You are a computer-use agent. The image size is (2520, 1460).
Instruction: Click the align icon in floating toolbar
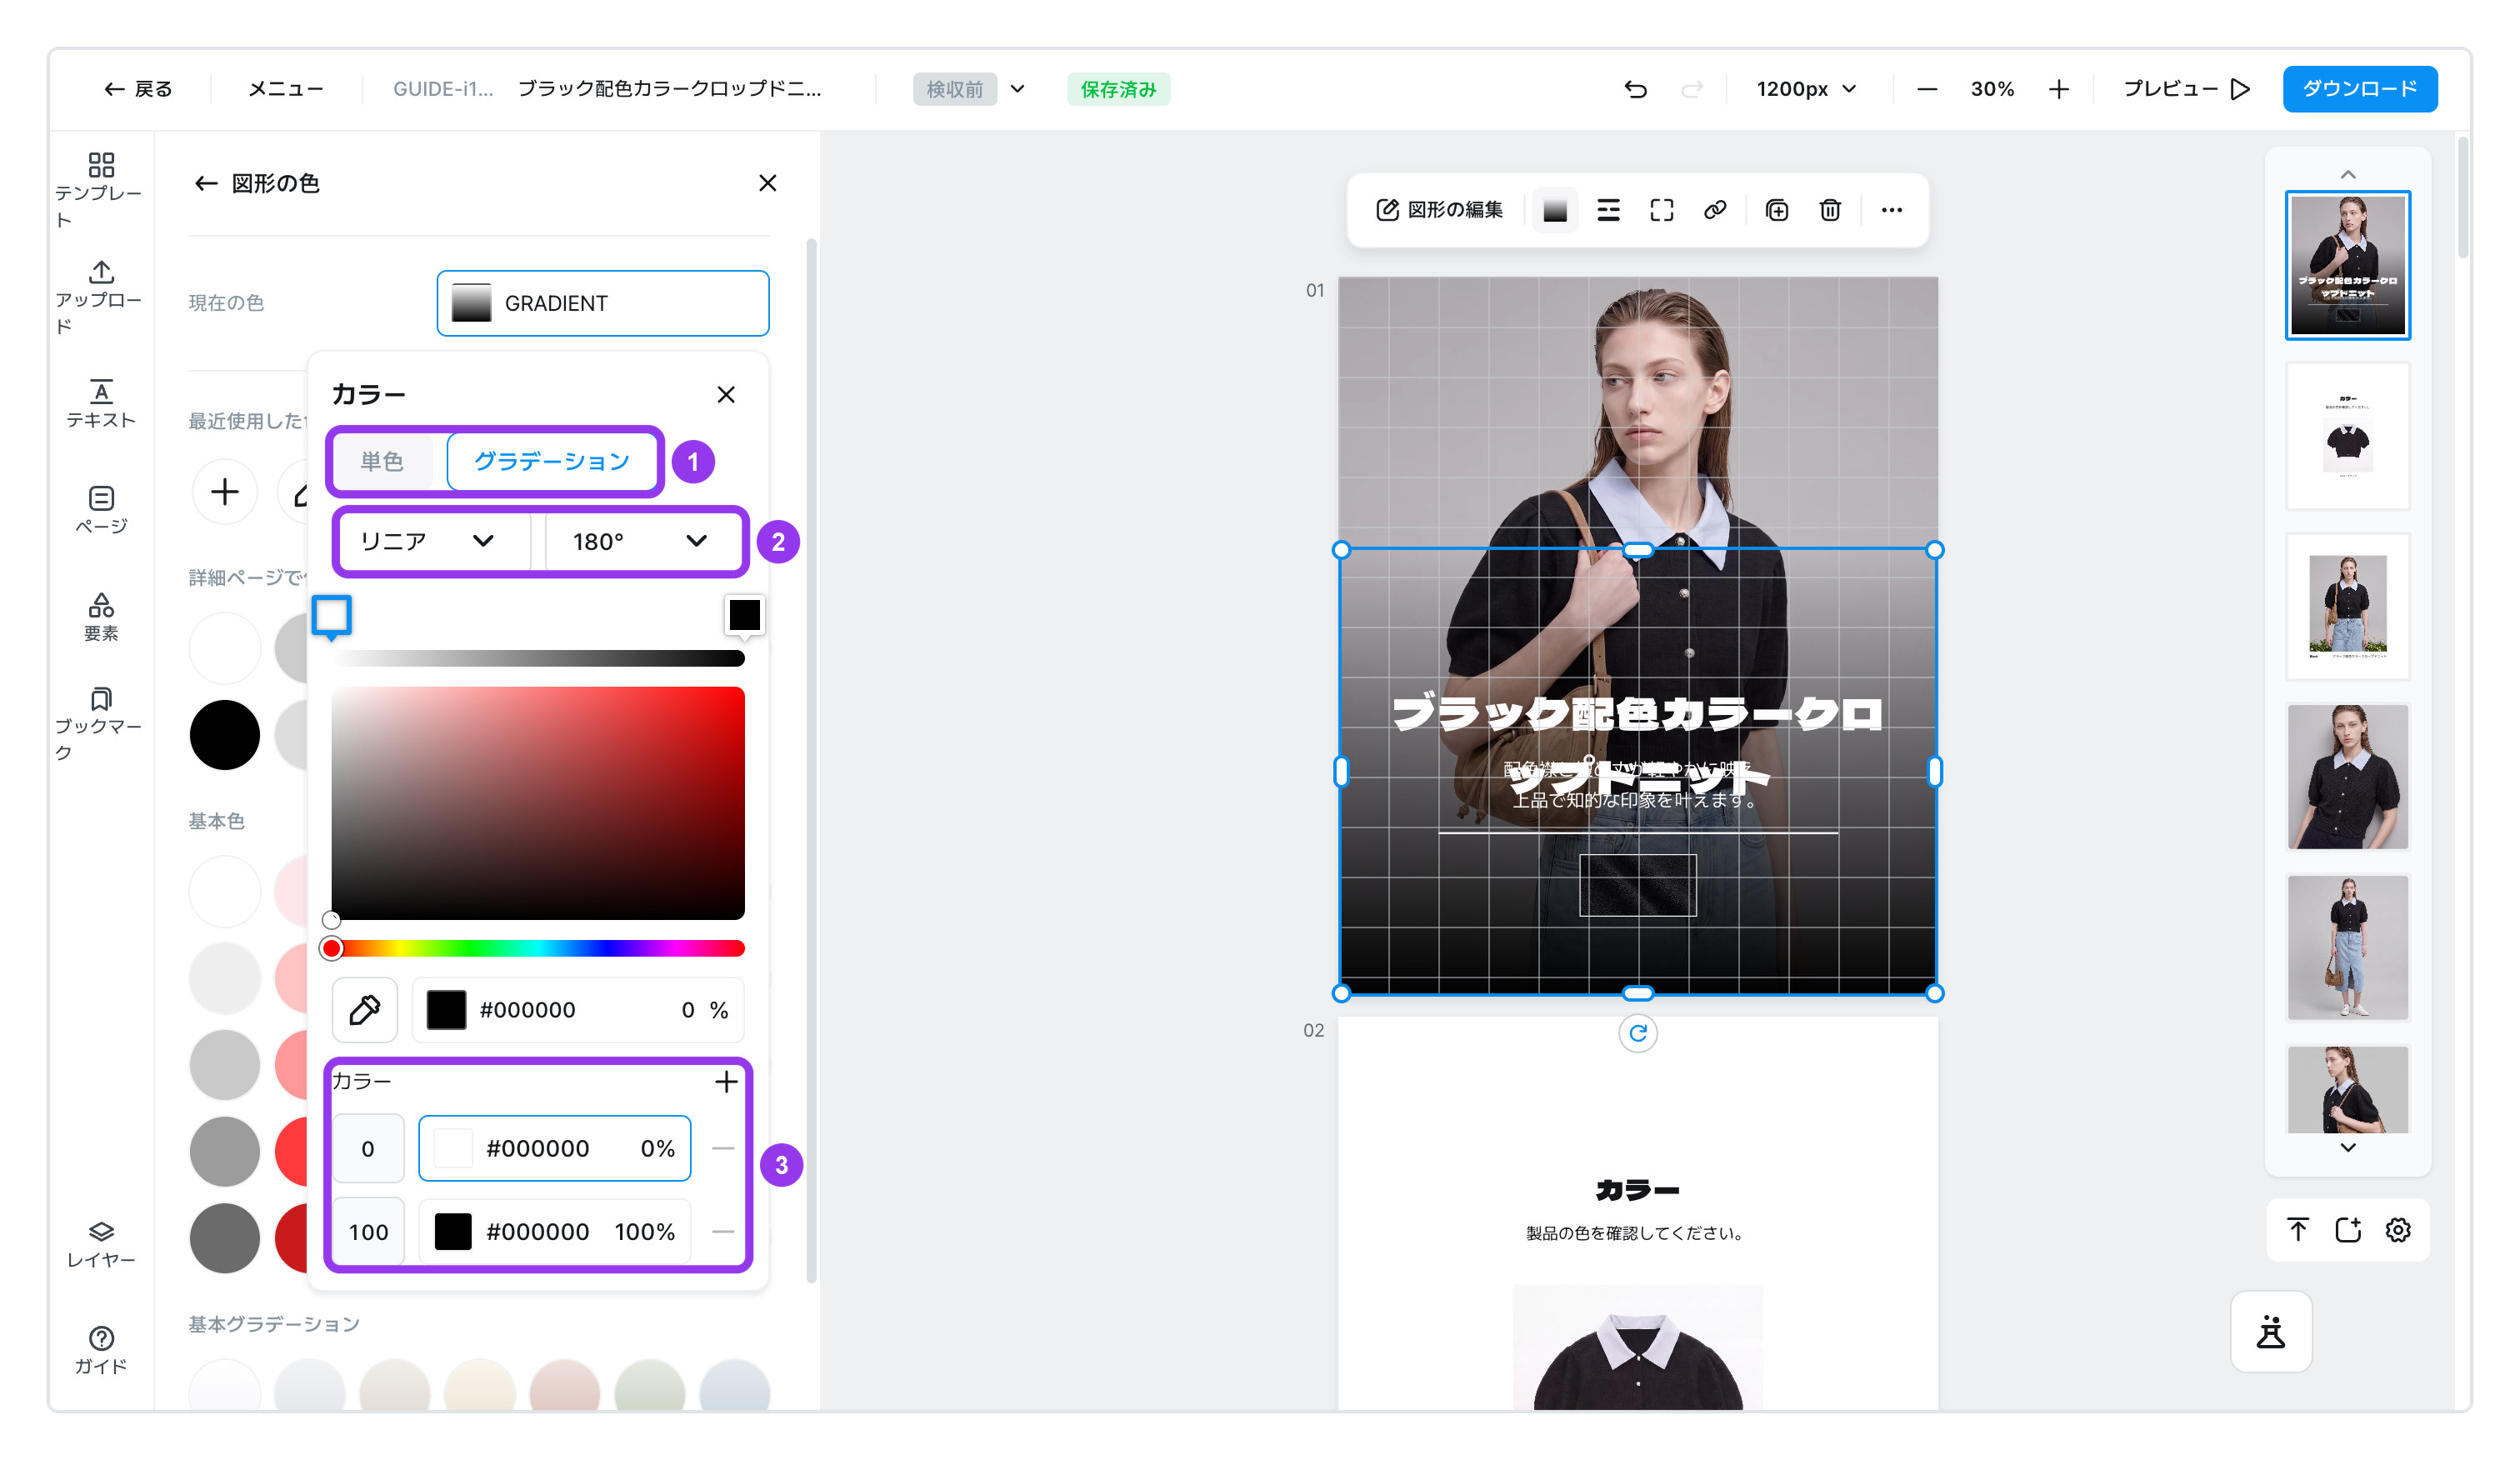(1608, 210)
